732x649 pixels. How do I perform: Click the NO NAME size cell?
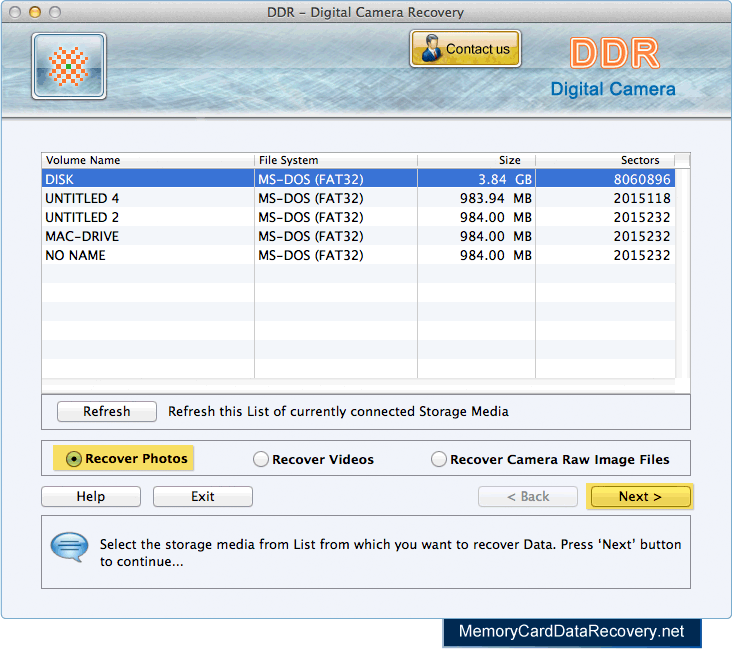(x=476, y=255)
